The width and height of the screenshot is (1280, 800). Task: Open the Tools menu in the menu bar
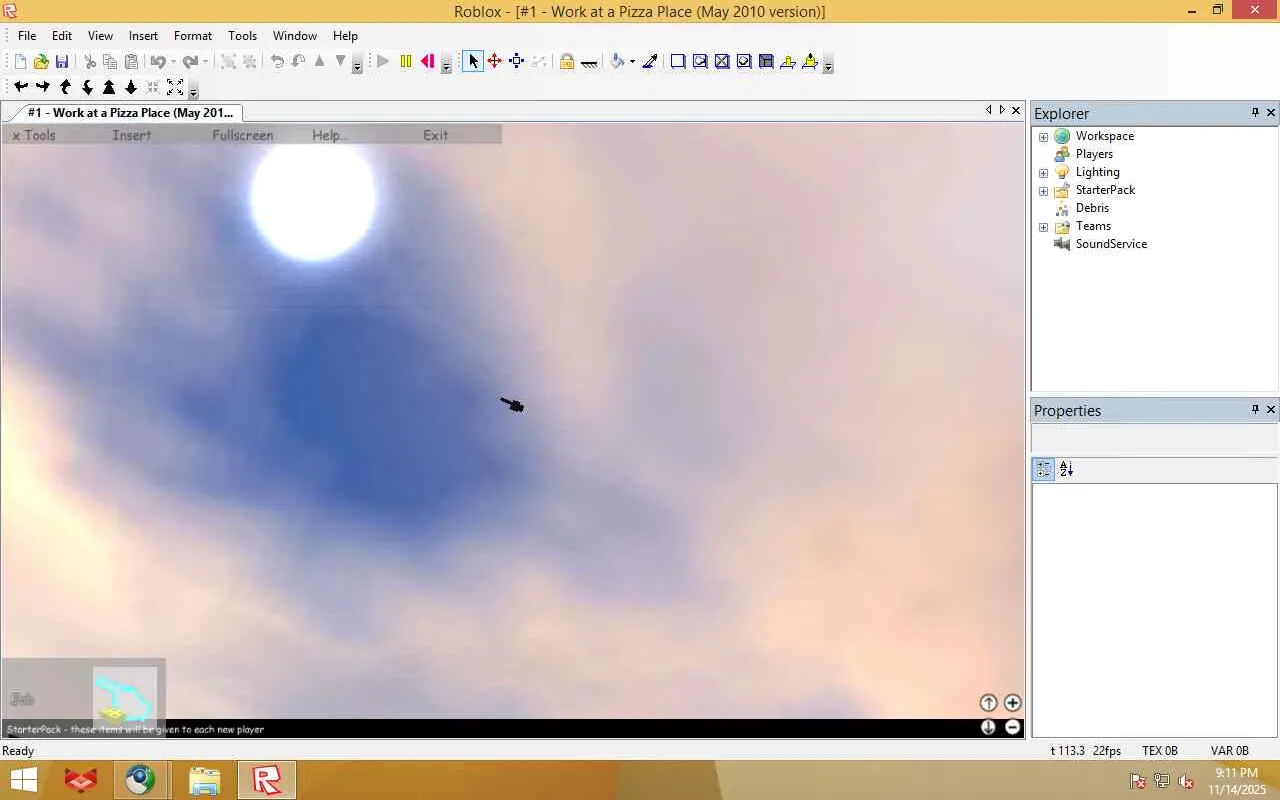click(243, 36)
